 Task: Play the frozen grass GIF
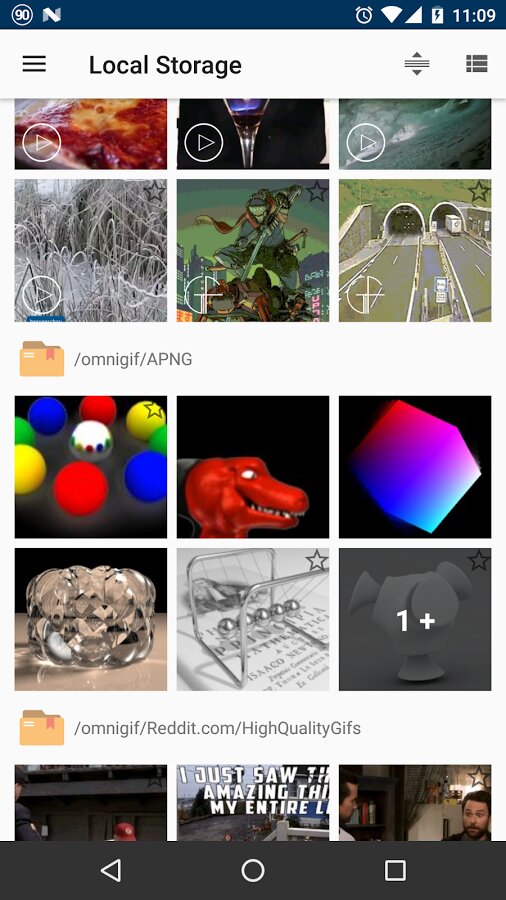(41, 294)
